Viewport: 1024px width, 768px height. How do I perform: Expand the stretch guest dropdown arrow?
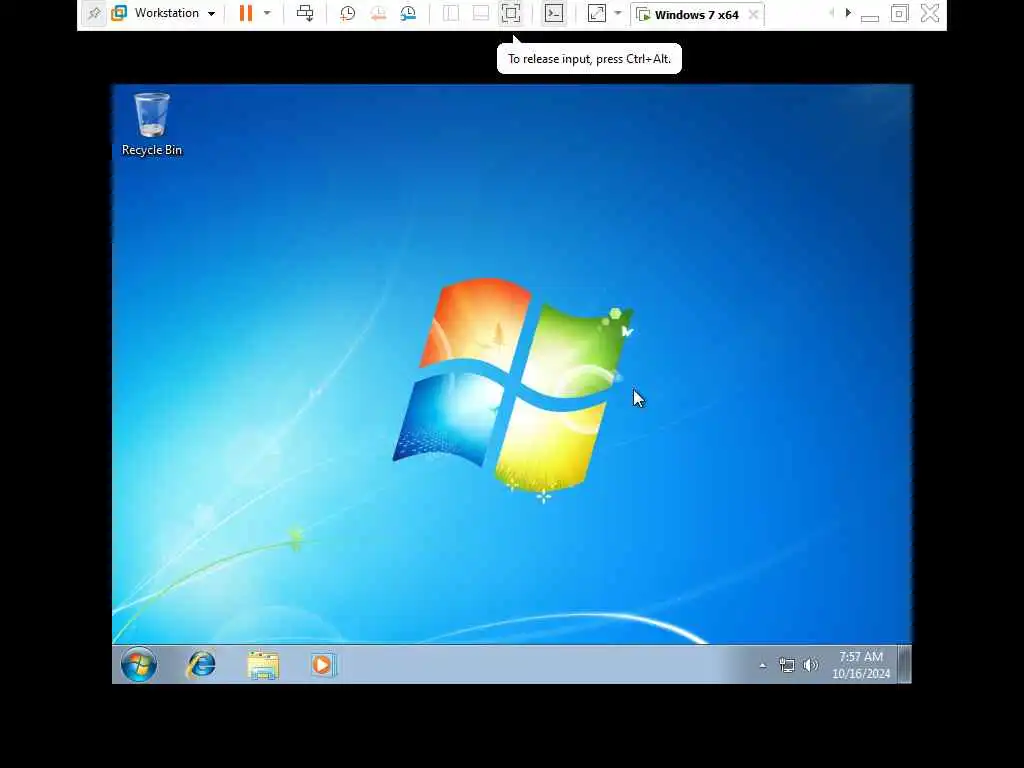coord(618,13)
